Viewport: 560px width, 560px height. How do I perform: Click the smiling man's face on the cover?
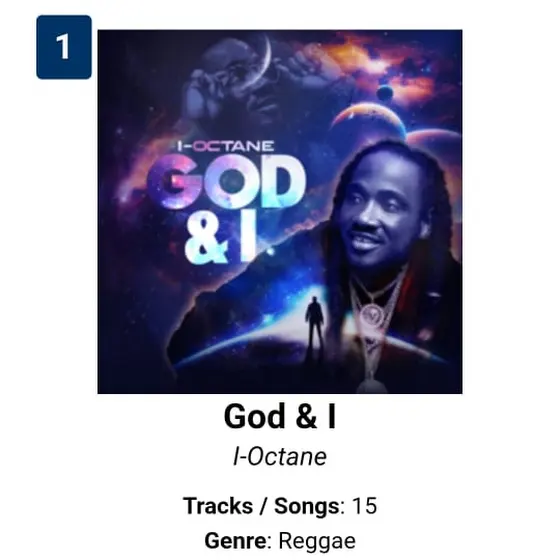[x=379, y=210]
